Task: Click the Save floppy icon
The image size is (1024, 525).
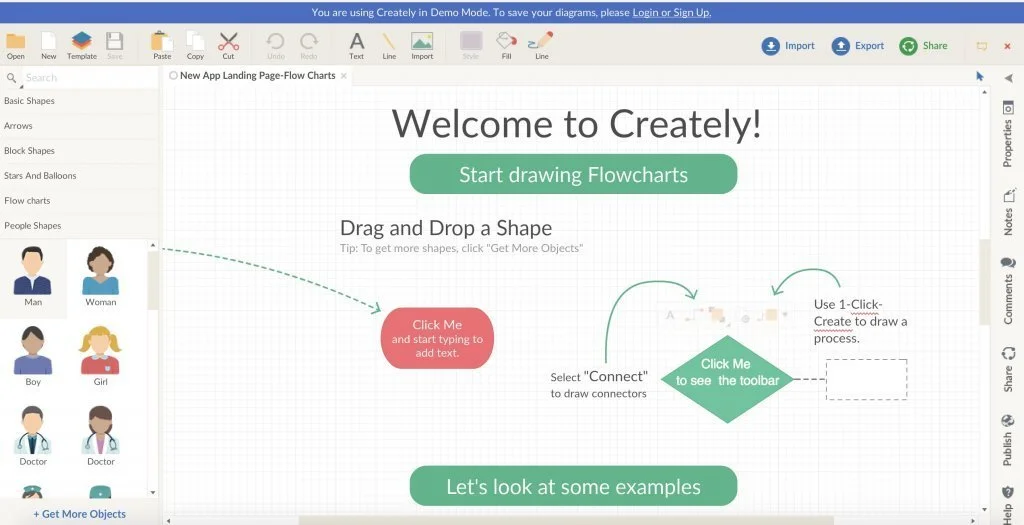Action: pos(114,41)
